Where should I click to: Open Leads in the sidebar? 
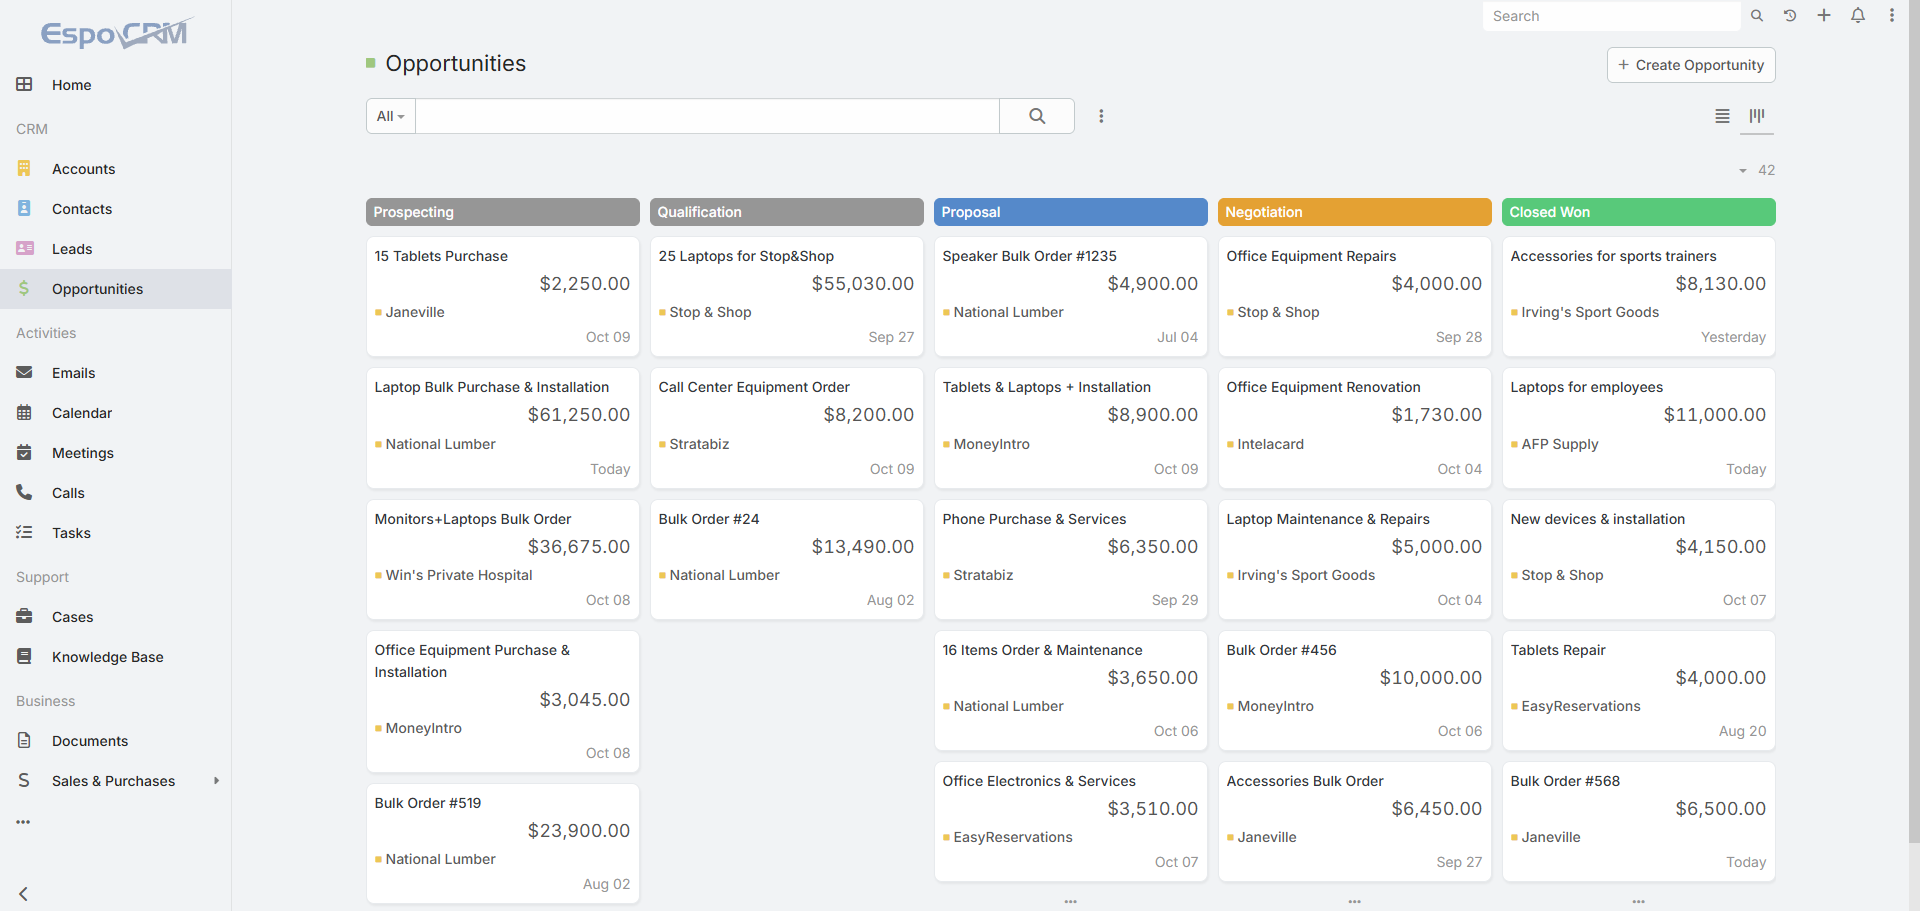click(x=115, y=249)
